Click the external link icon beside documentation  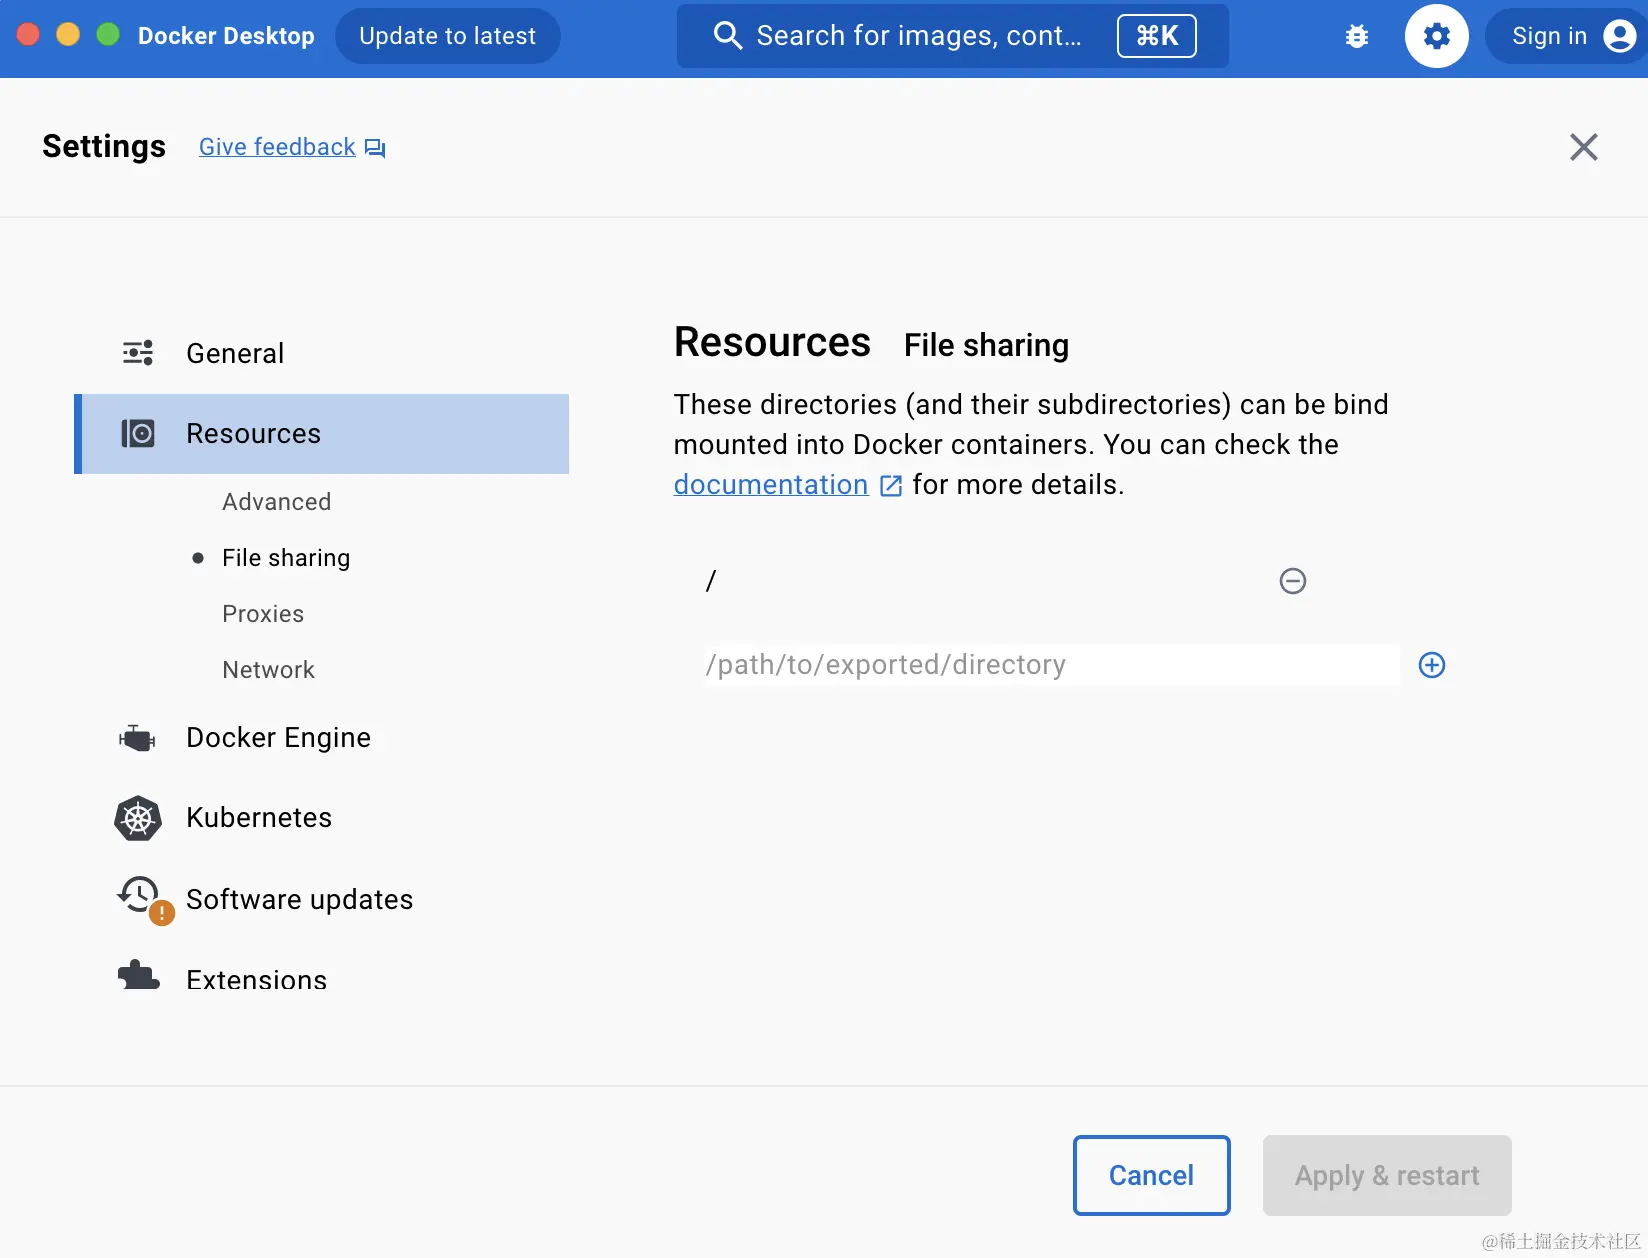(x=891, y=486)
